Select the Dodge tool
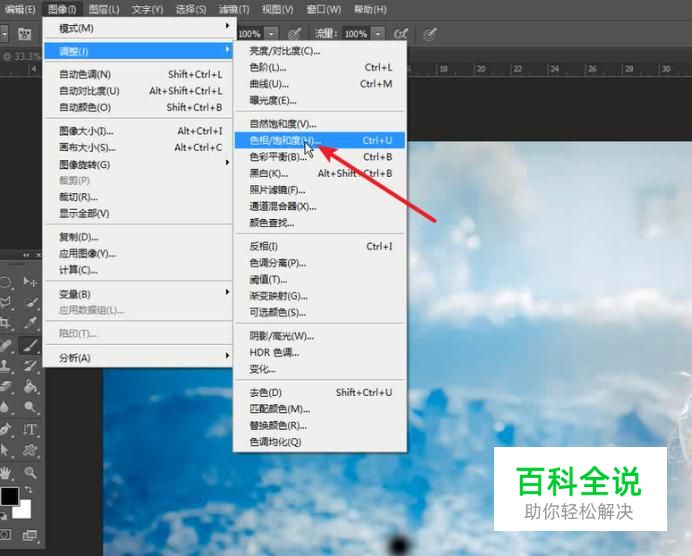The height and width of the screenshot is (556, 692). (30, 407)
